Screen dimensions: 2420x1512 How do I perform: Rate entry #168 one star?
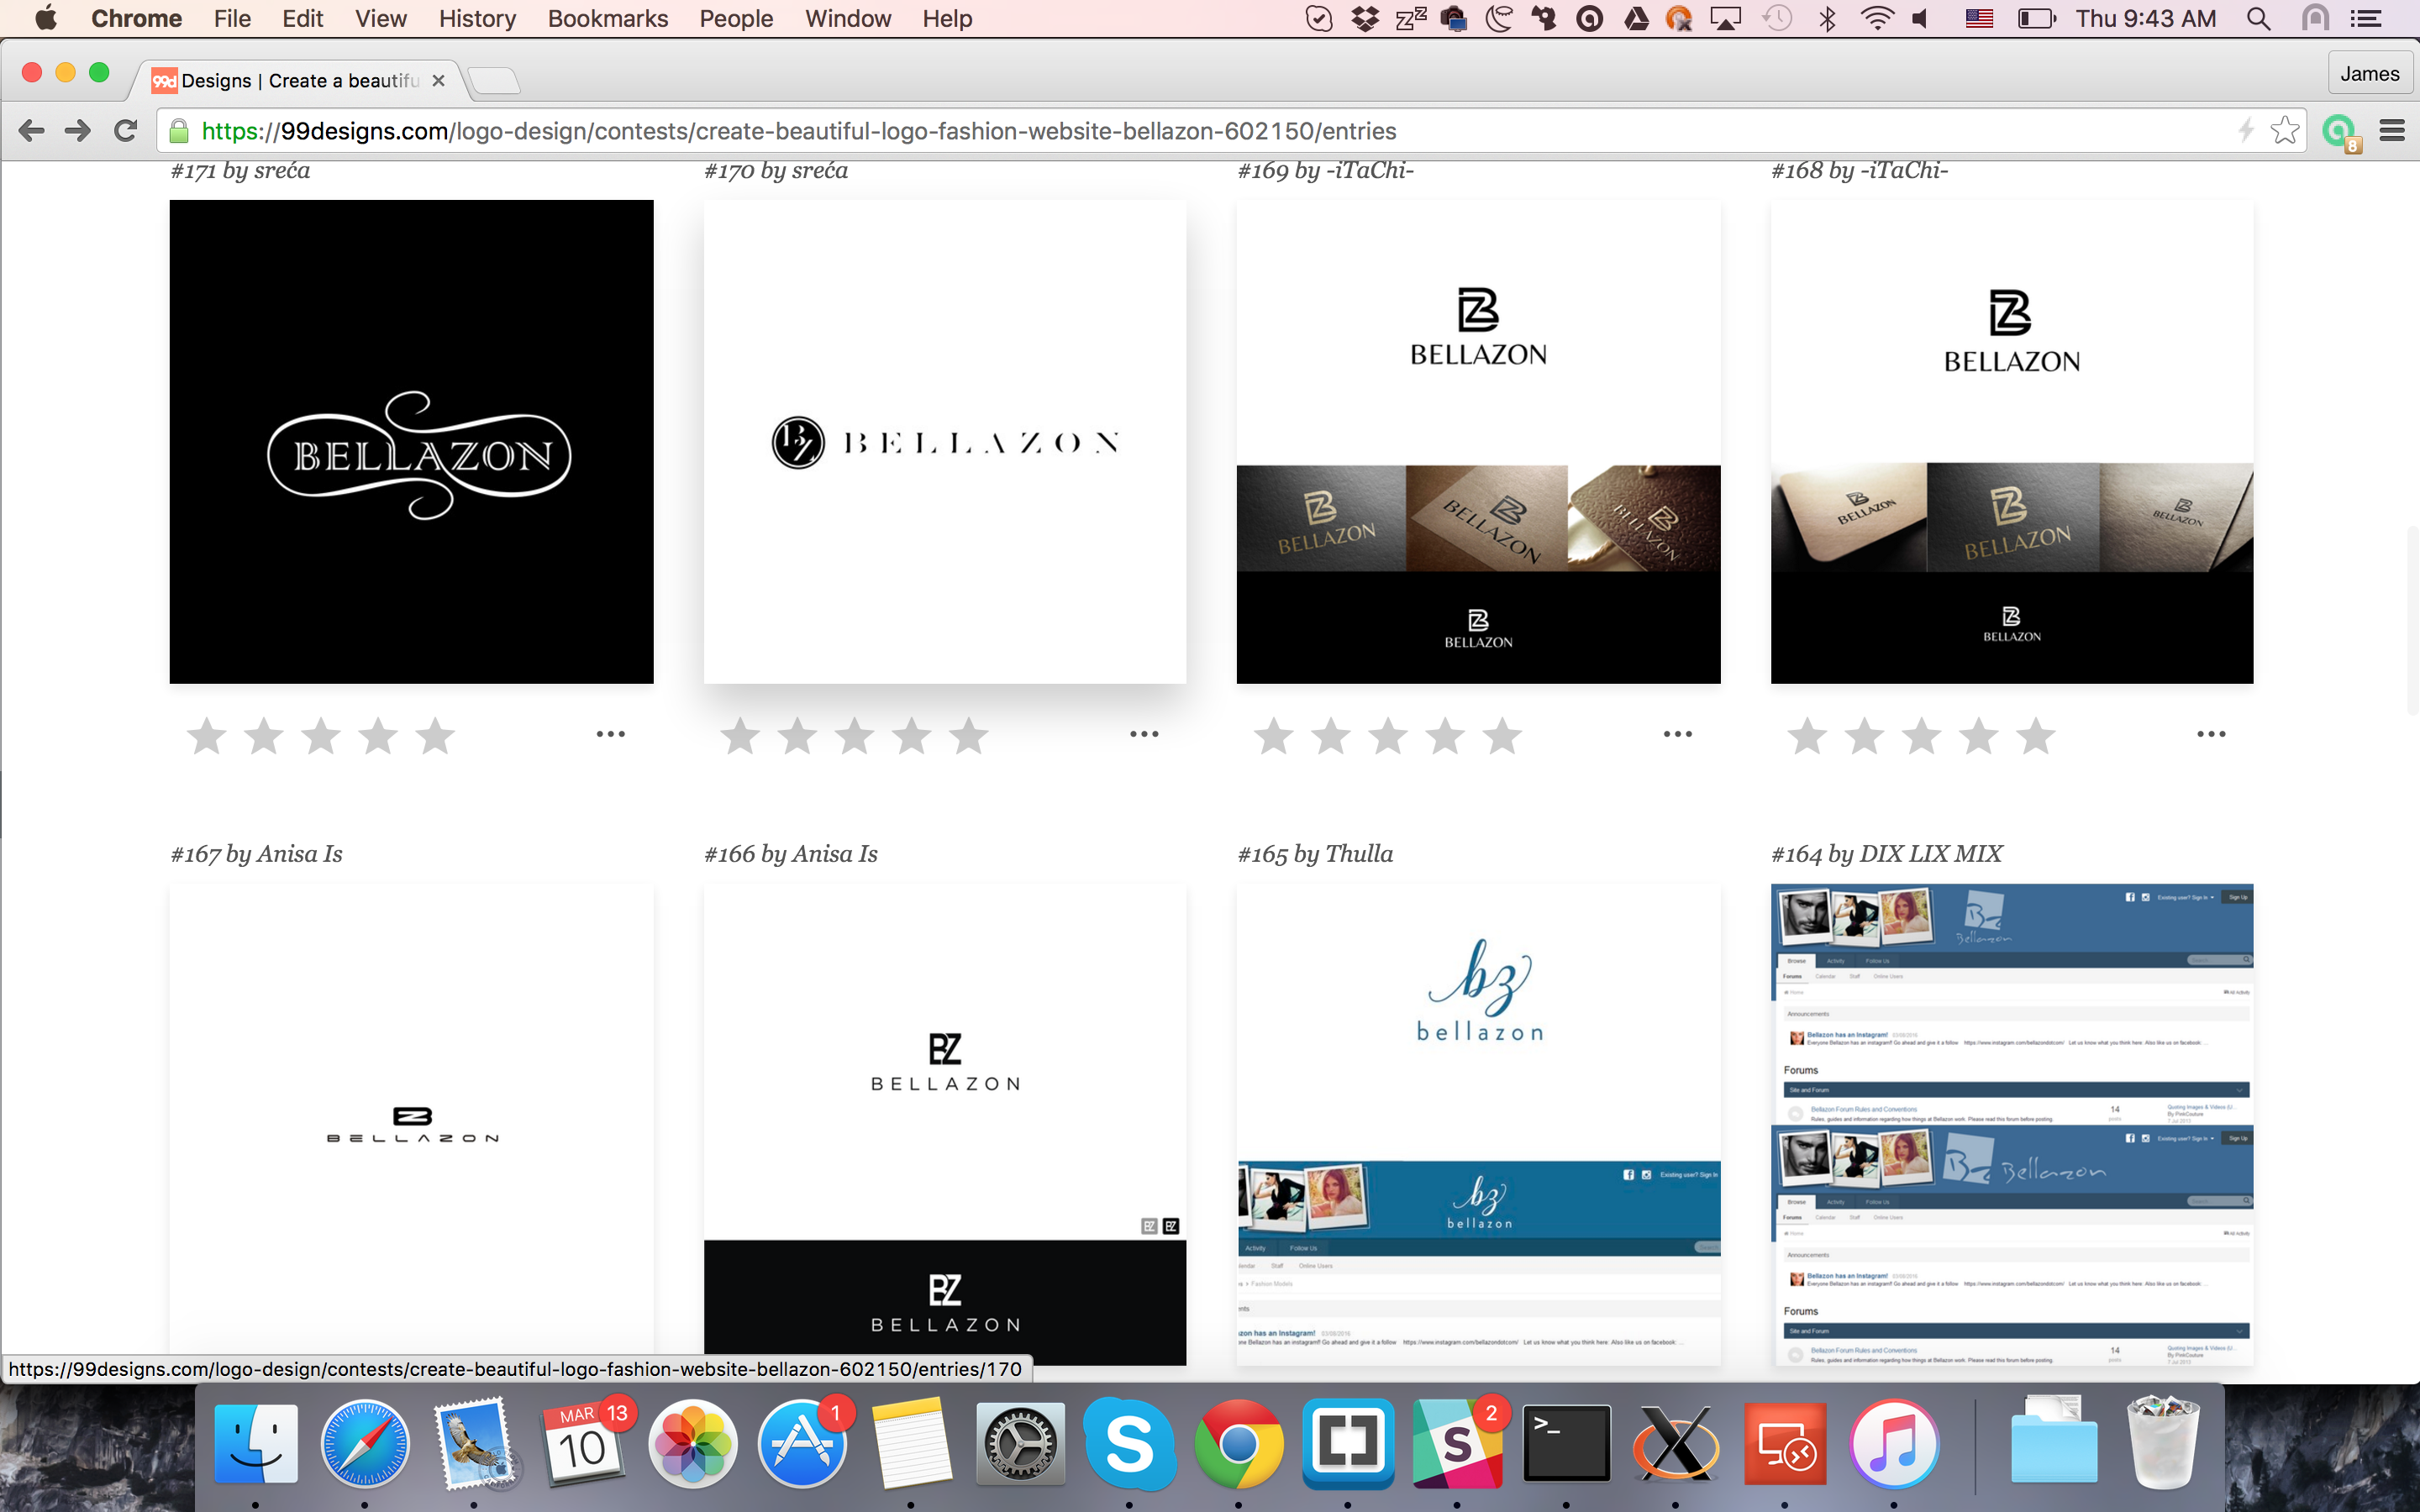click(x=1807, y=737)
